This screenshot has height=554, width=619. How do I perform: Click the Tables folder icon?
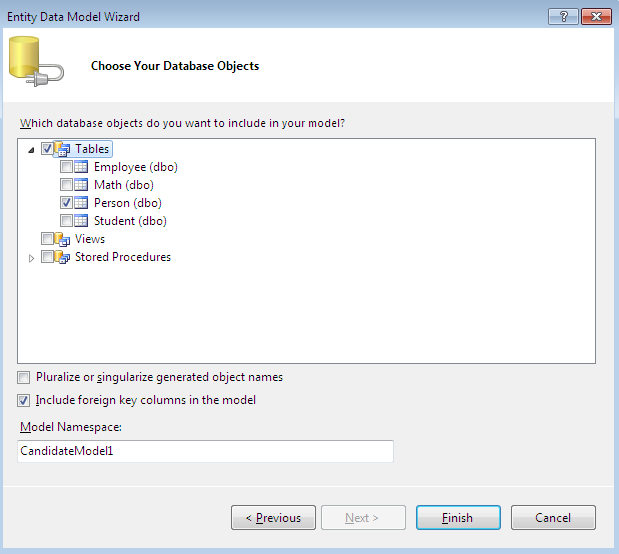point(62,149)
